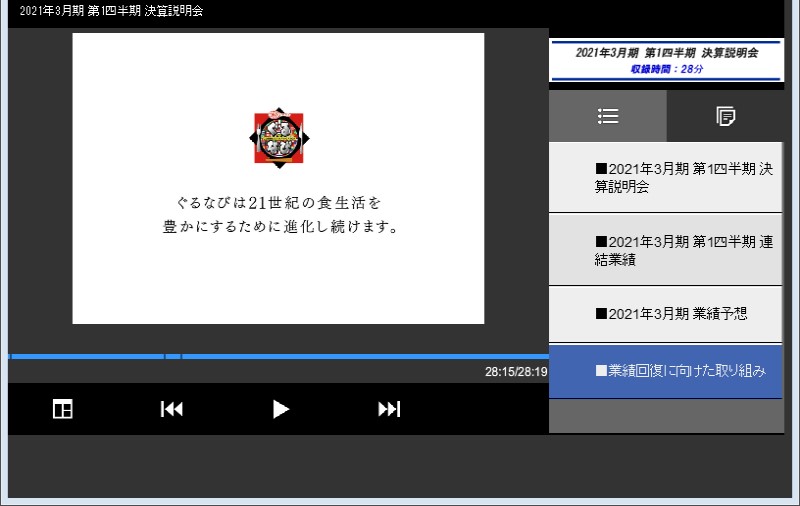Click the slide text 豊かにするために進化し続けます。

click(280, 226)
